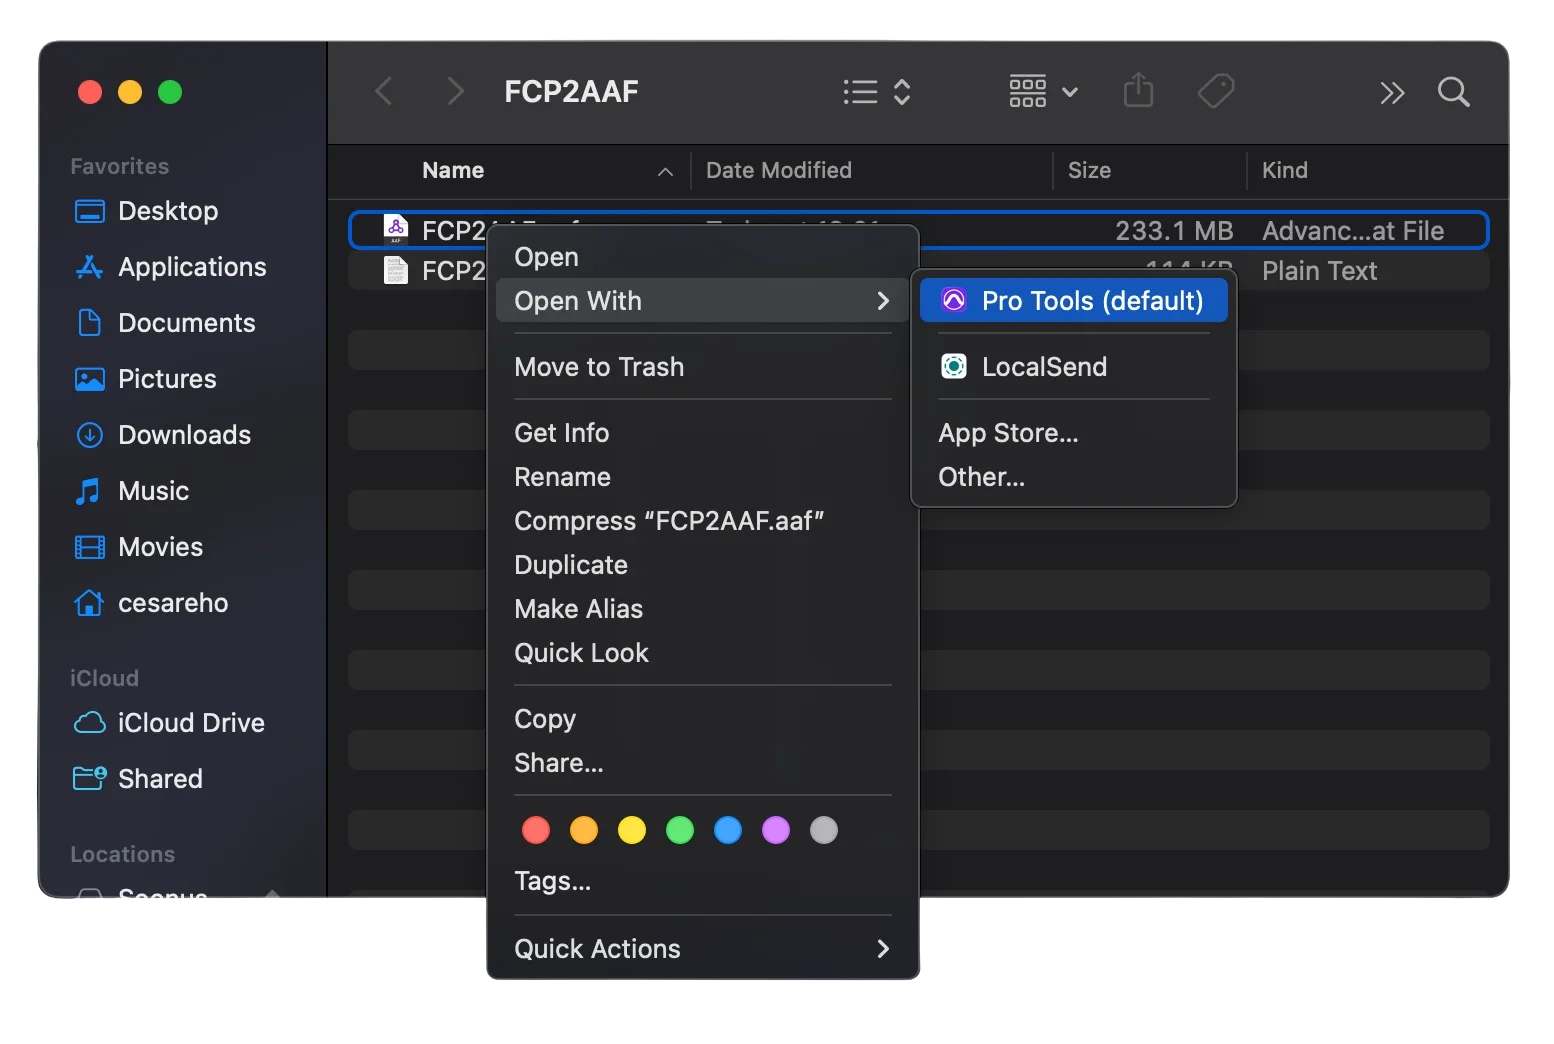Viewport: 1554px width, 1044px height.
Task: Apply the green tag color
Action: (x=680, y=830)
